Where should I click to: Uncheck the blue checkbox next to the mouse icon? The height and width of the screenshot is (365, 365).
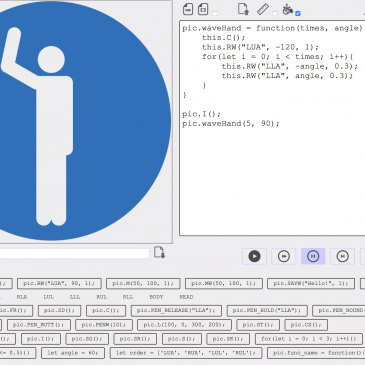(x=298, y=13)
